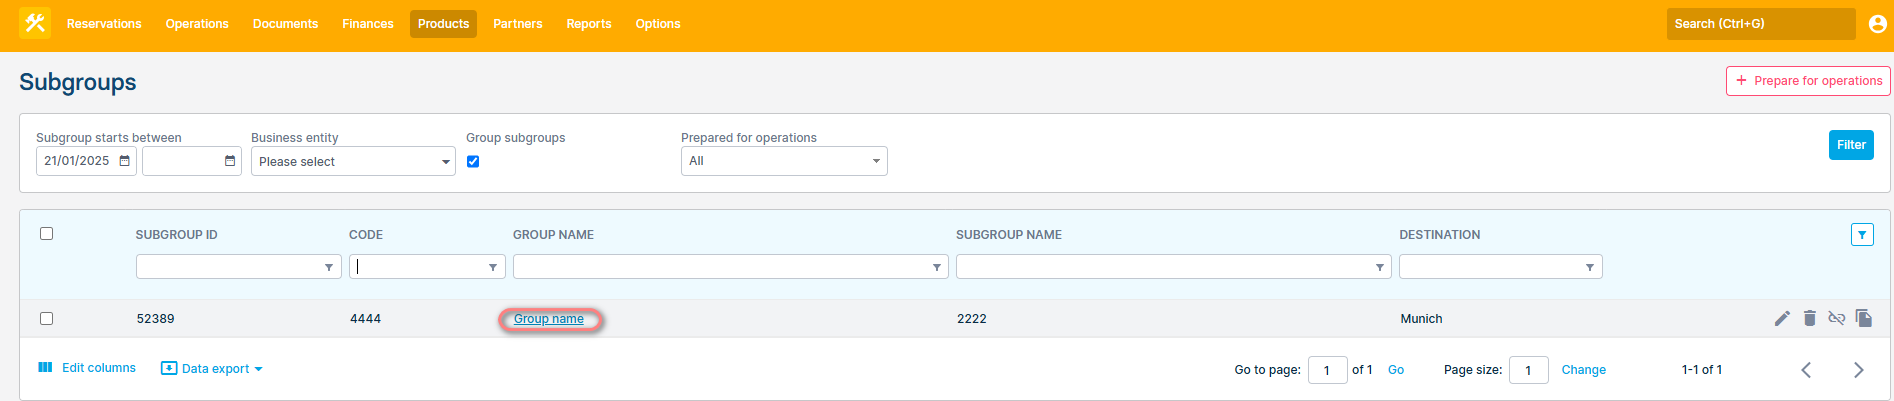This screenshot has width=1894, height=401.
Task: Open the Finances menu
Action: tap(367, 24)
